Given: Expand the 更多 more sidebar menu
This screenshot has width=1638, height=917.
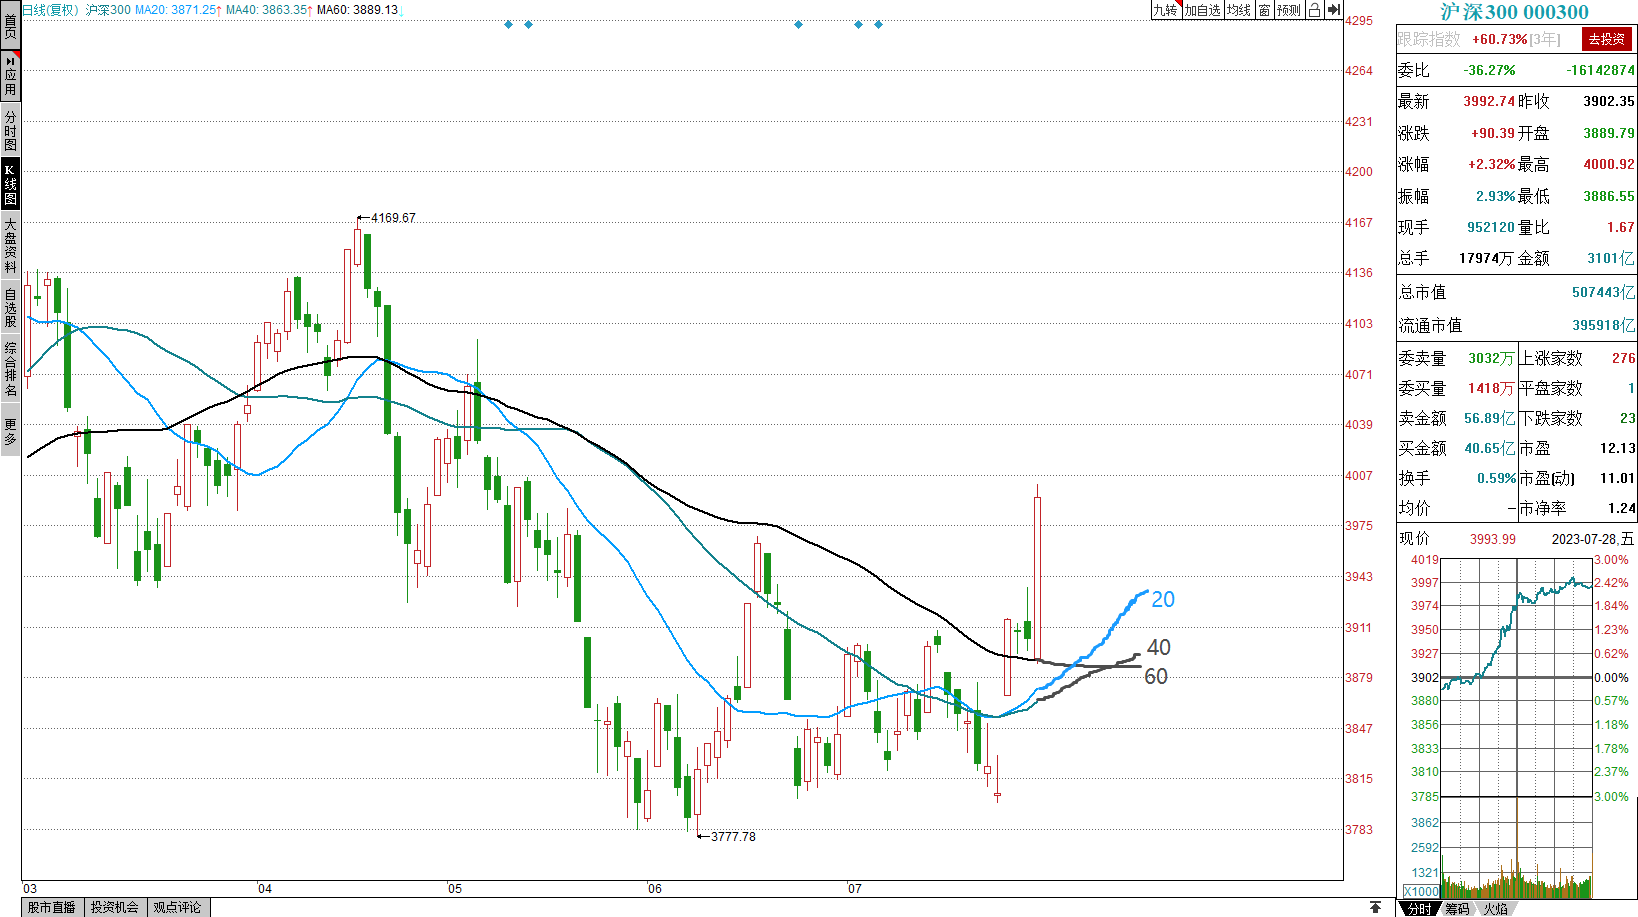Looking at the screenshot, I should (10, 431).
